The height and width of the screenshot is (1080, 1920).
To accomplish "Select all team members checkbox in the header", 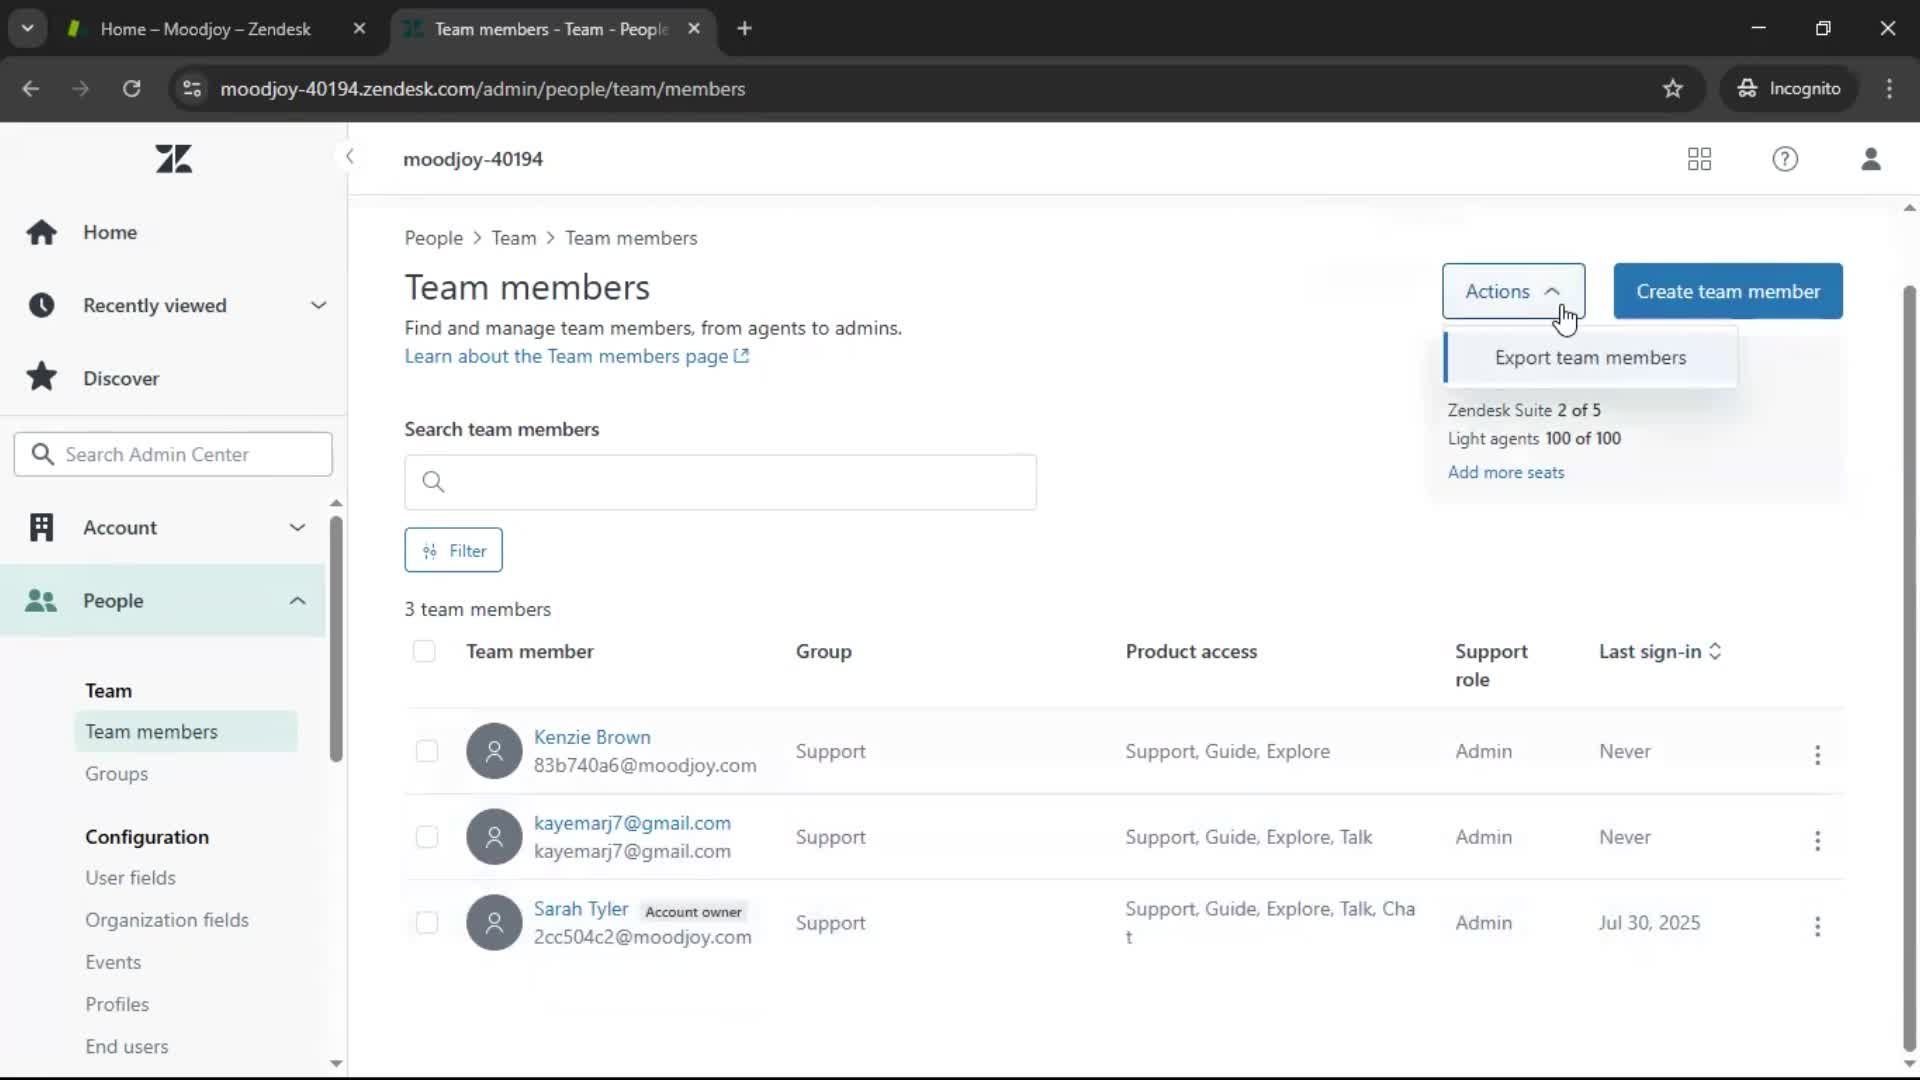I will 424,652.
